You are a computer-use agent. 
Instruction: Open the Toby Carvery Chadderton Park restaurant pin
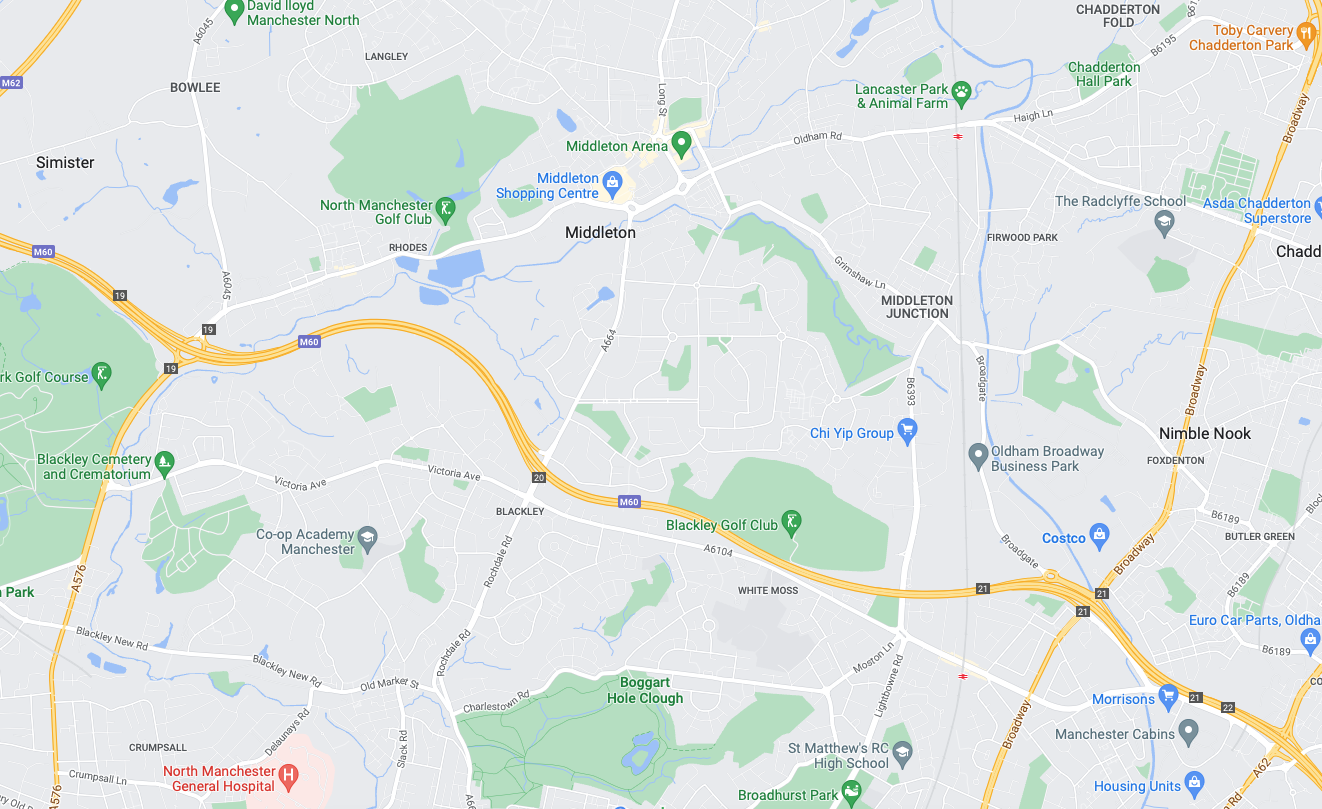pyautogui.click(x=1306, y=36)
